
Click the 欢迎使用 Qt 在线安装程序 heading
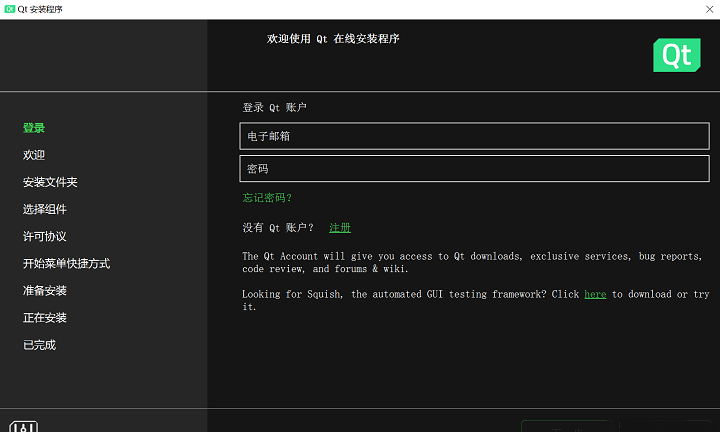tap(333, 39)
